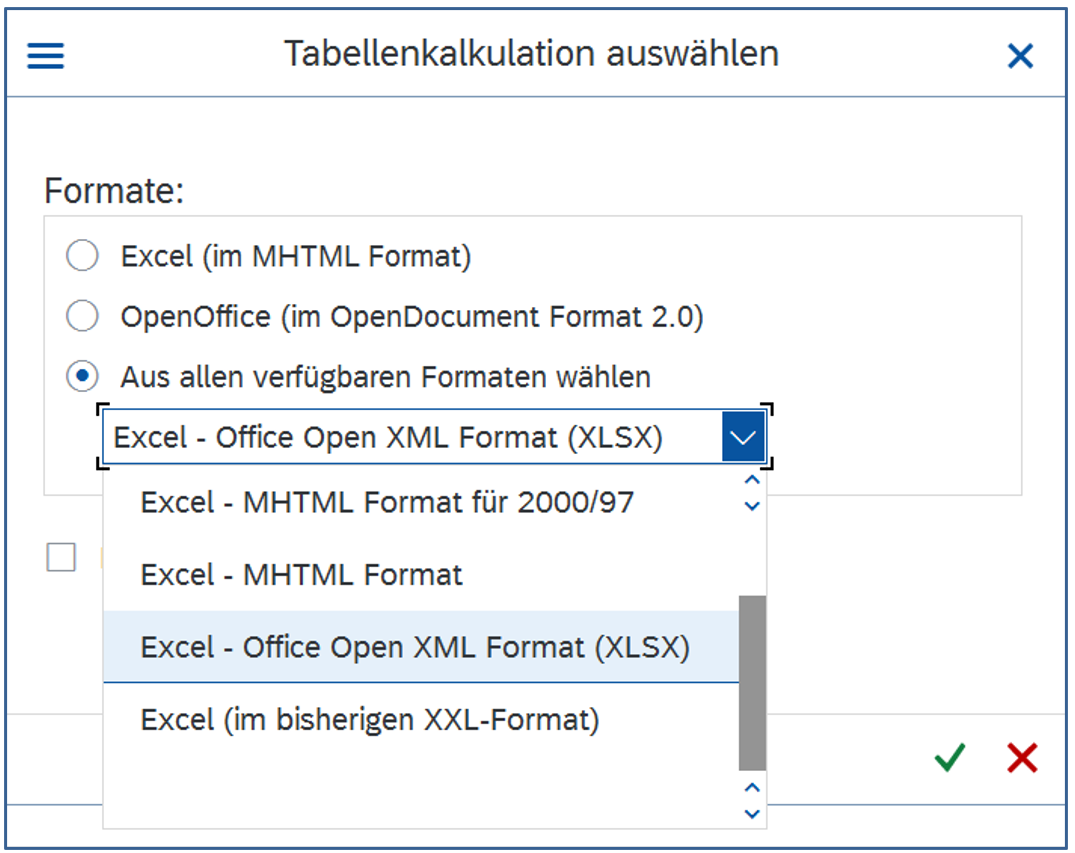Select highlighted 'Excel - Office Open XML Format (XLSX)' entry

(415, 647)
